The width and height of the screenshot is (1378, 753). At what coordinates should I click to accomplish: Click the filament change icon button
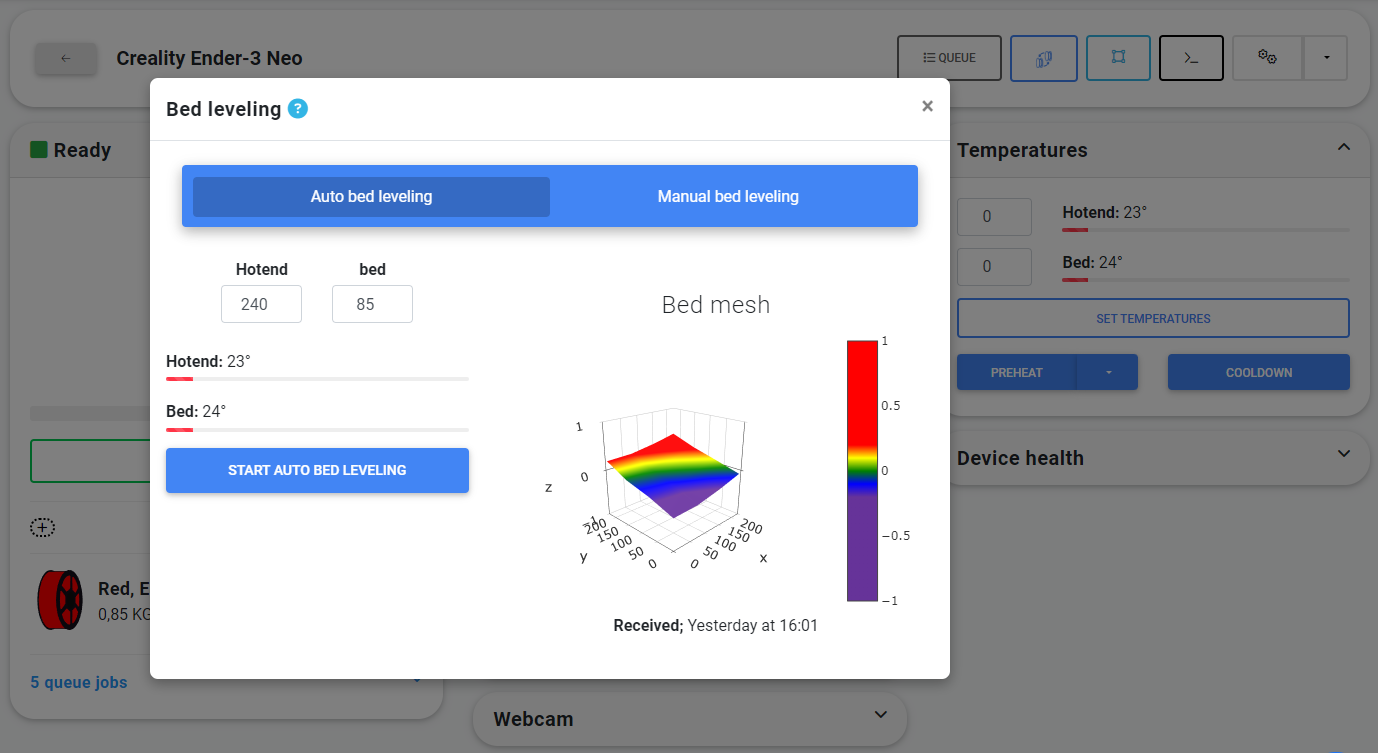[x=1044, y=58]
